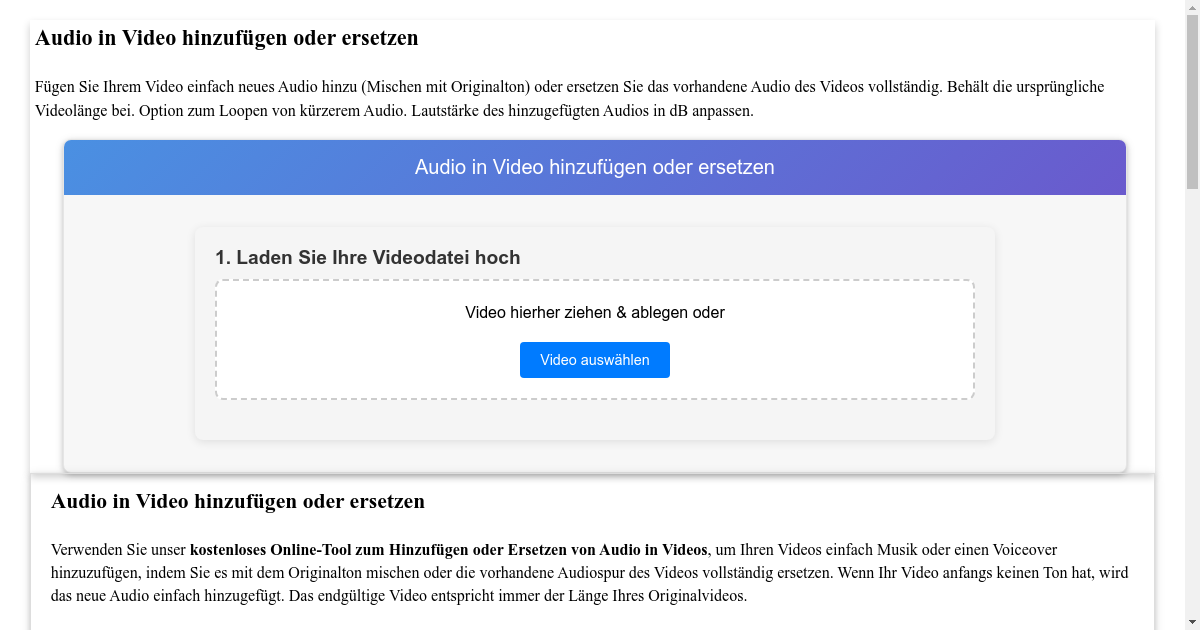Click the page title heading at the top
Screen dimensions: 1200x630
click(227, 38)
